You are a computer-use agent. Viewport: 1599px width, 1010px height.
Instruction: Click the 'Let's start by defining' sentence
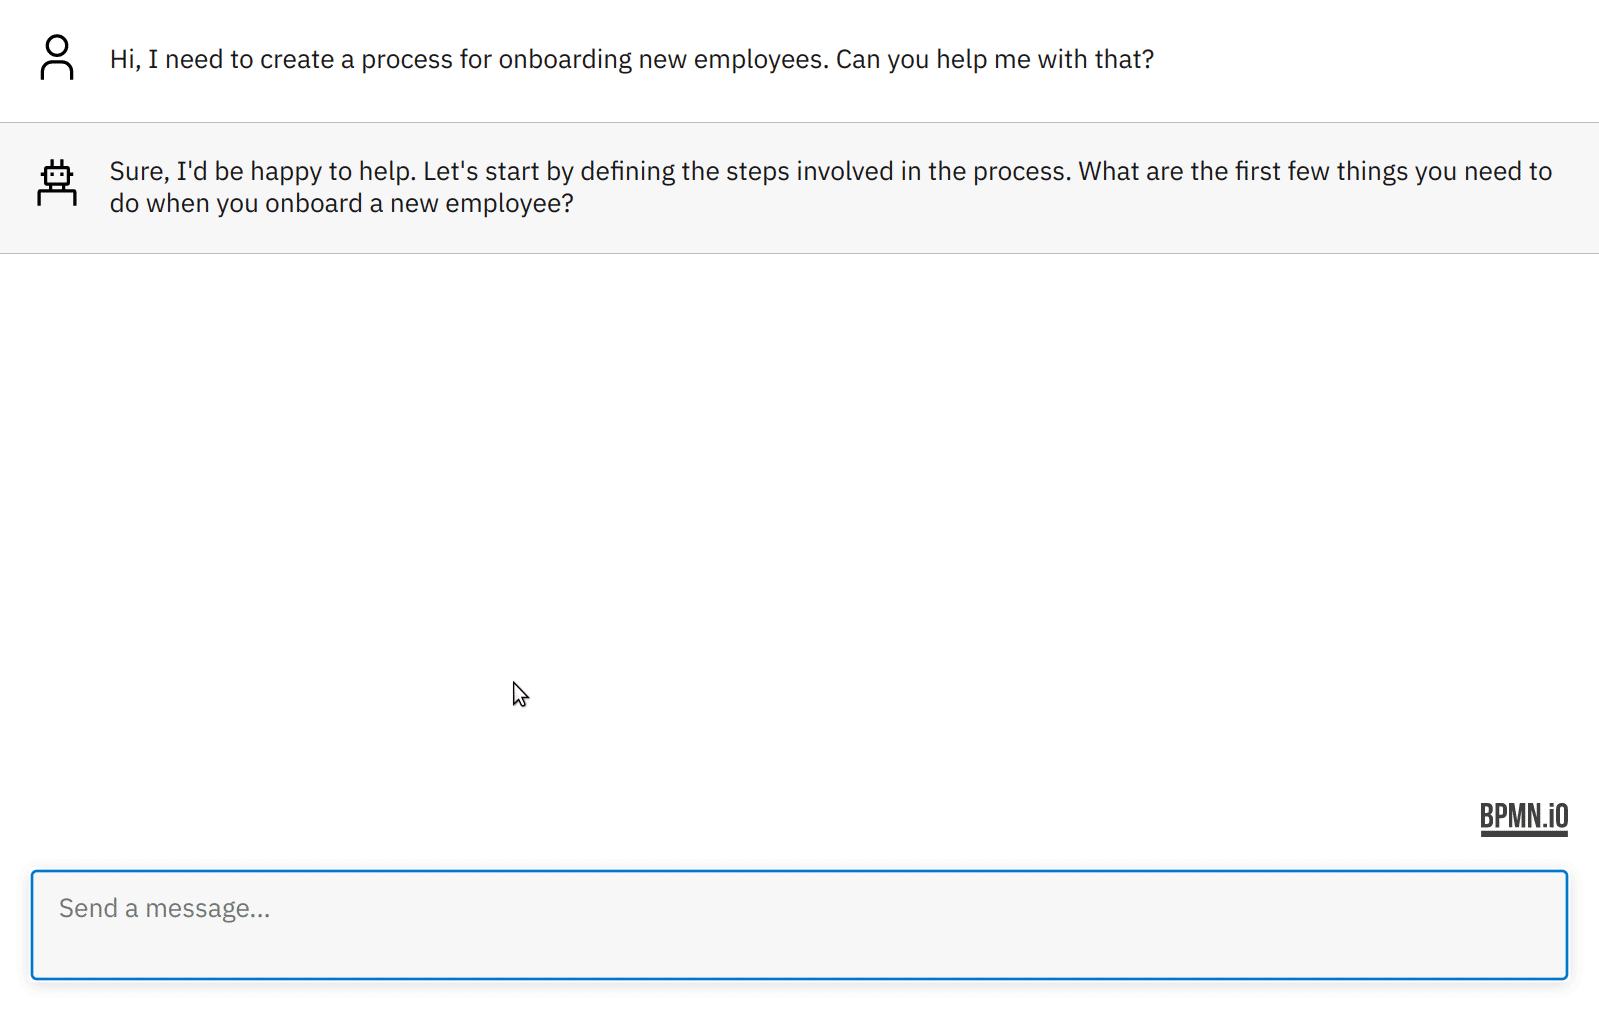550,172
